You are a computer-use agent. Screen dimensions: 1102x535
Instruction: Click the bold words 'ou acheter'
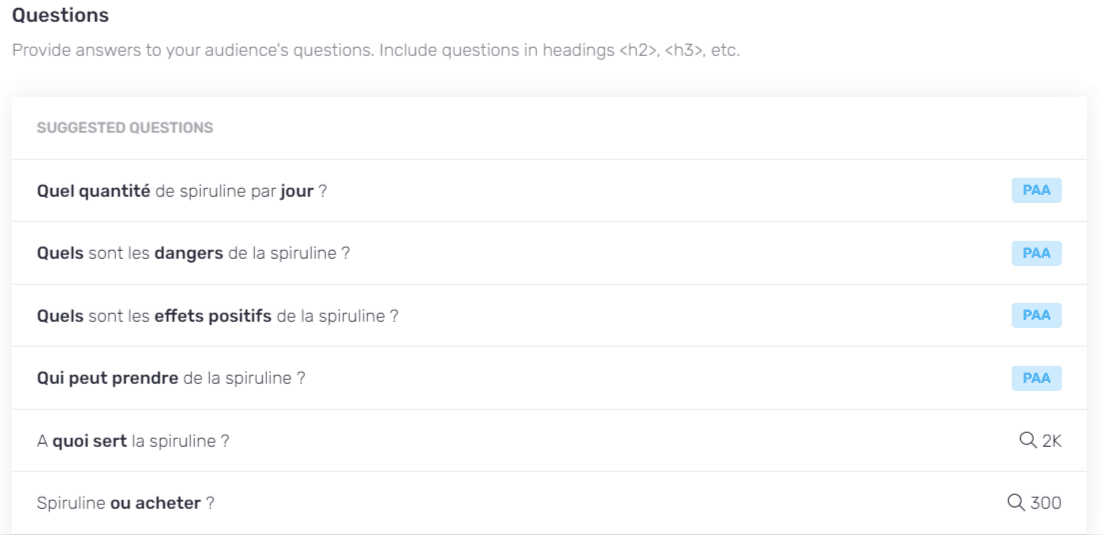[155, 503]
